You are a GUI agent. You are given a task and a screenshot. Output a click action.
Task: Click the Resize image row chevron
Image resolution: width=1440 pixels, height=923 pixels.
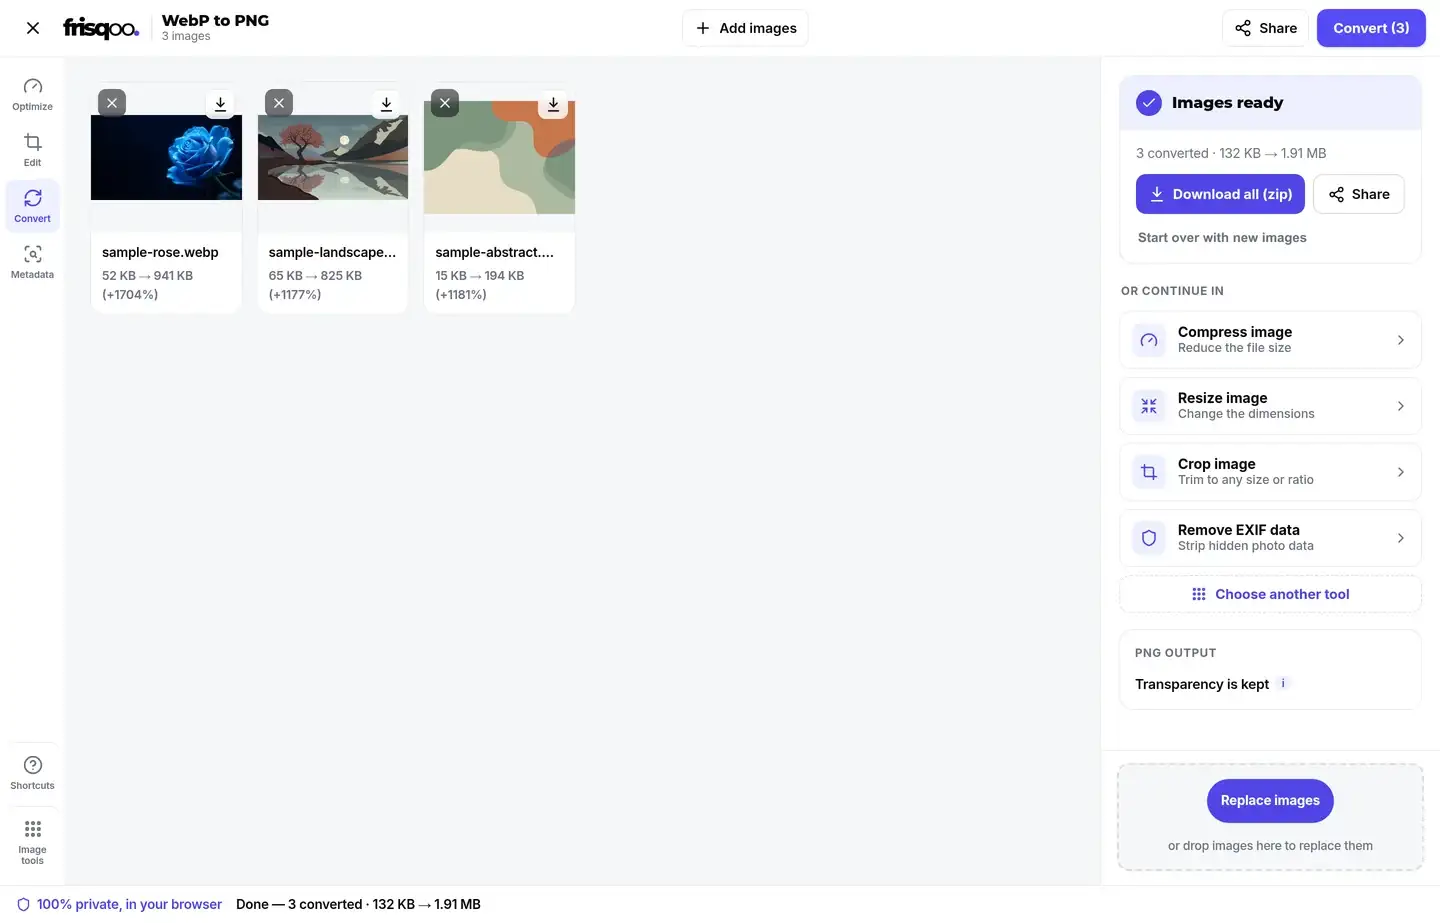coord(1400,406)
